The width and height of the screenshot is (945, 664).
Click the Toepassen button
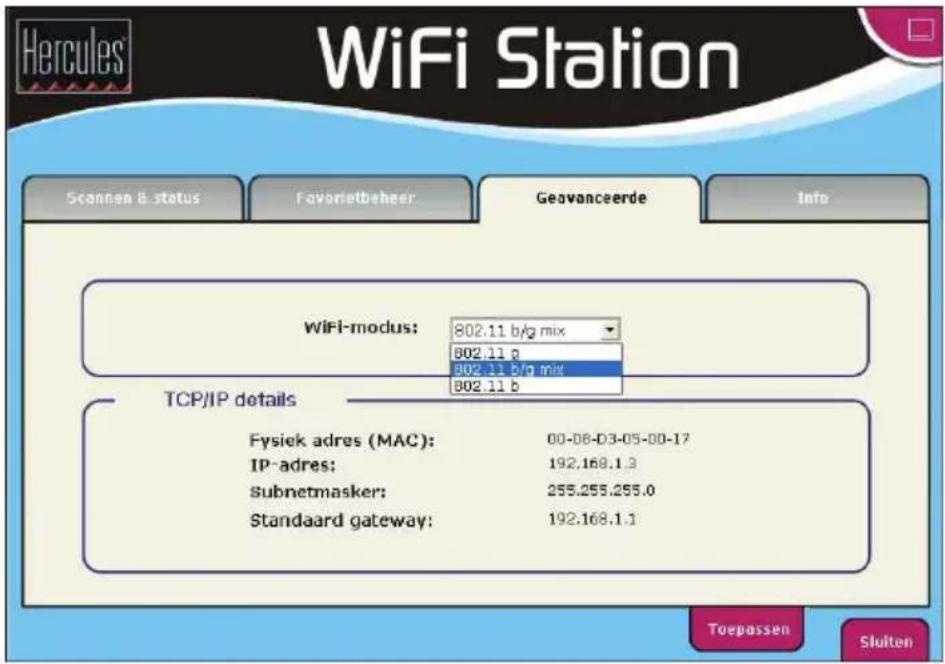pos(748,629)
